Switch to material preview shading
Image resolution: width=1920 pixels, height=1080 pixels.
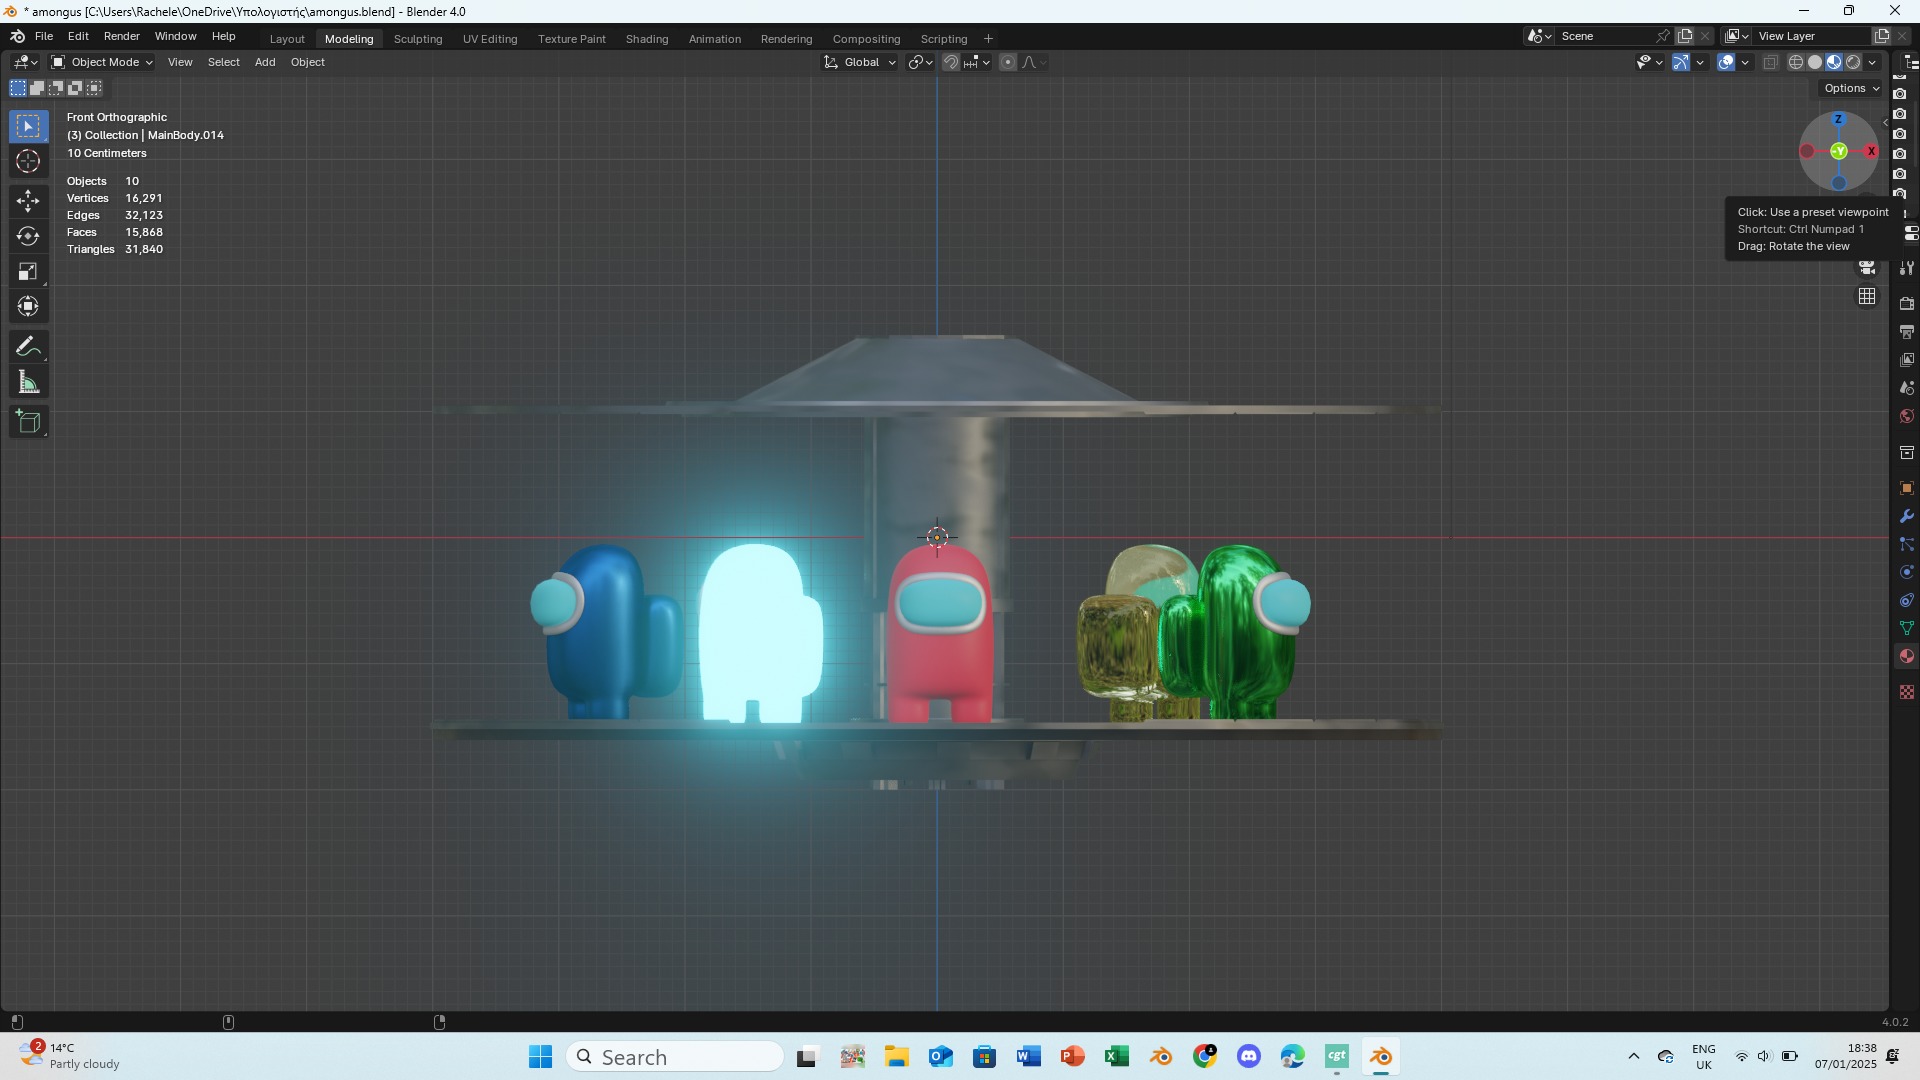coord(1834,62)
